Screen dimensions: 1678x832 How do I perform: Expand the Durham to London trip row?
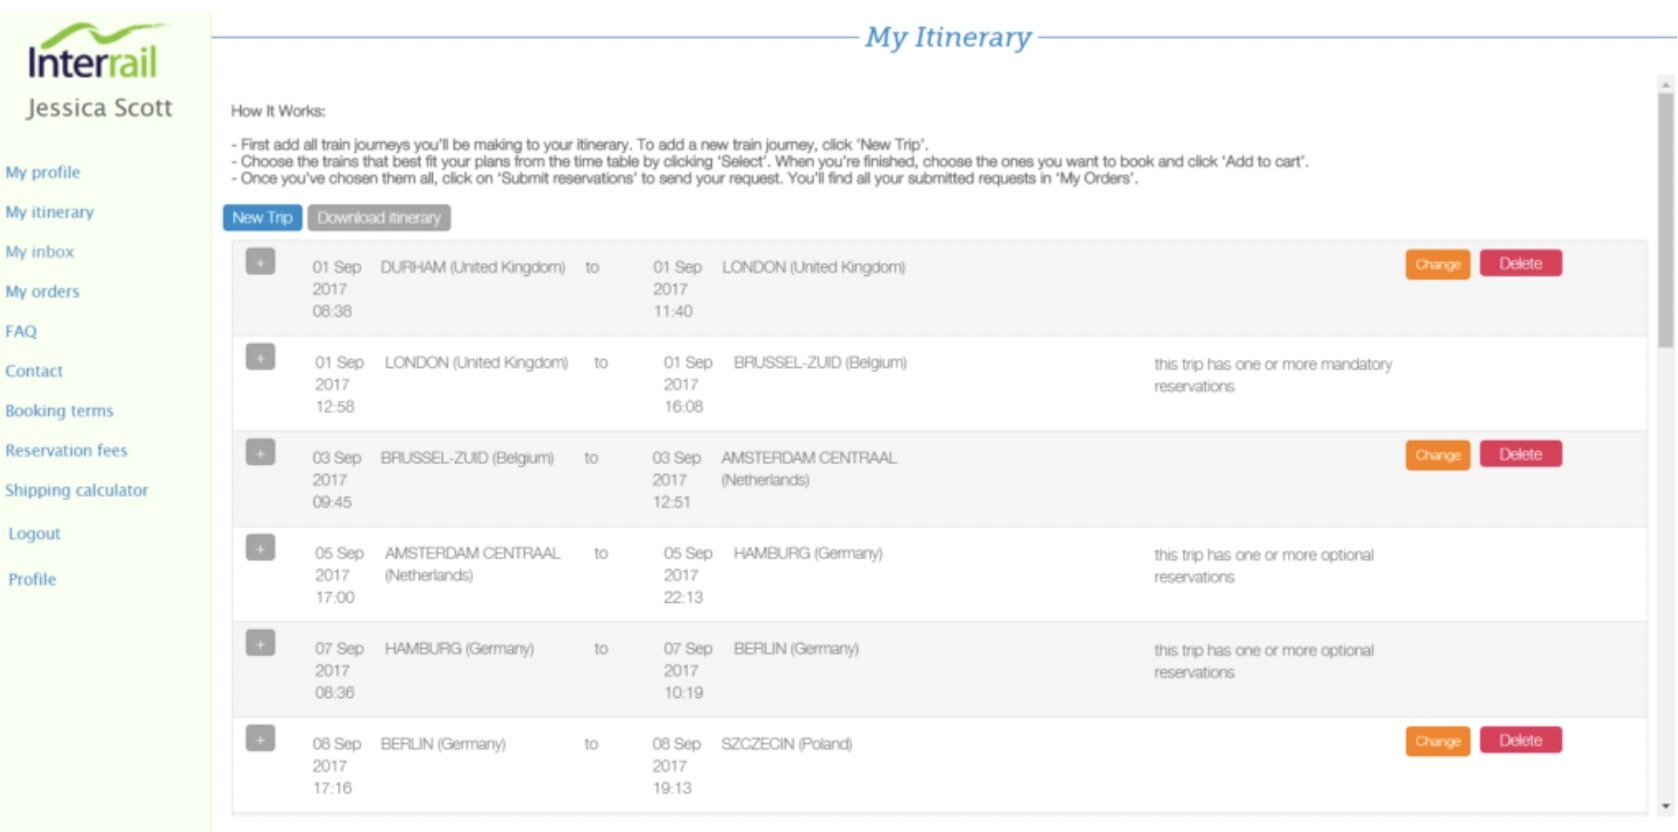point(260,262)
